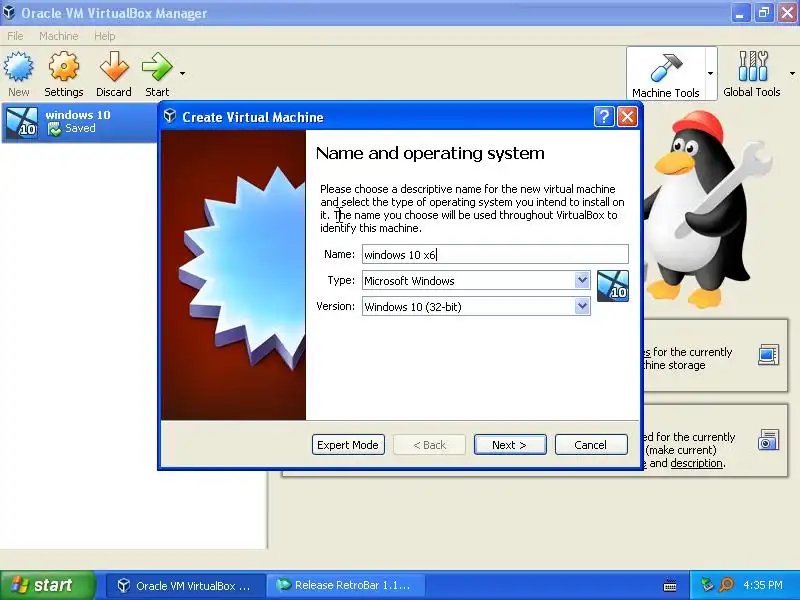Click the 4:35 PM system clock

pyautogui.click(x=763, y=585)
